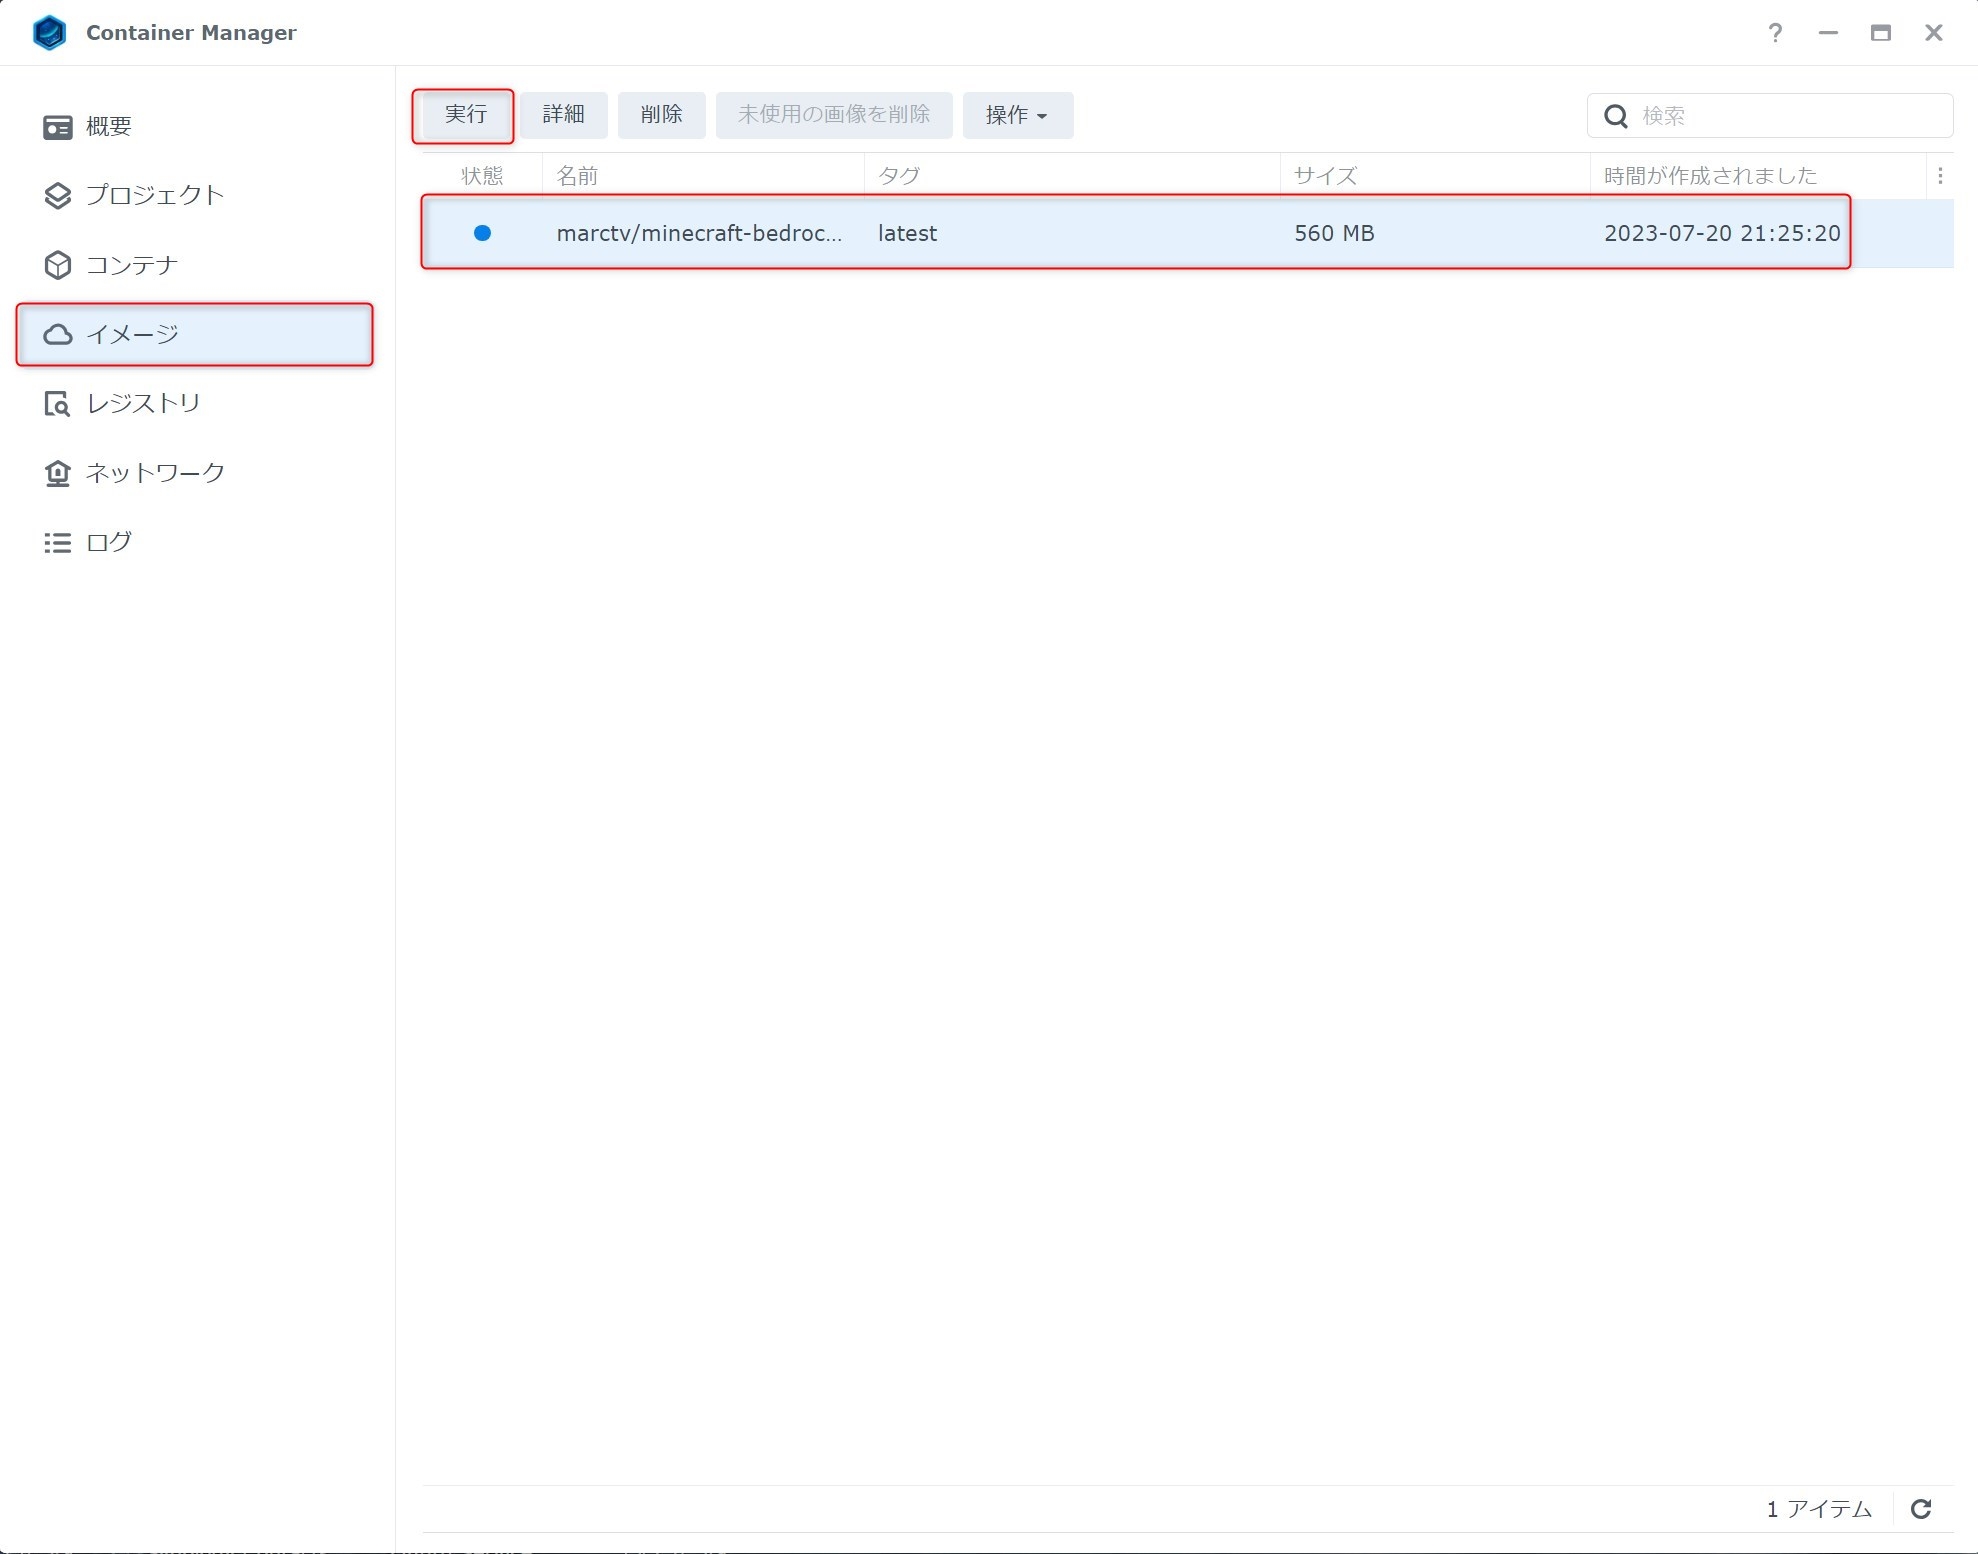Click the refresh icon at bottom right

click(x=1920, y=1509)
